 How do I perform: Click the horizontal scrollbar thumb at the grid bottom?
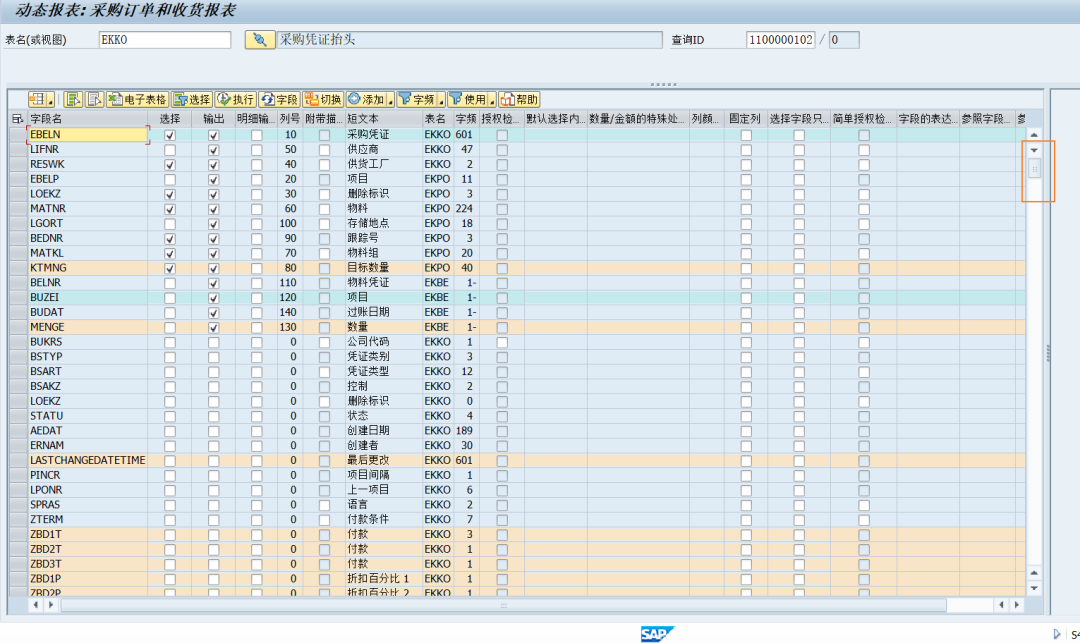point(503,605)
